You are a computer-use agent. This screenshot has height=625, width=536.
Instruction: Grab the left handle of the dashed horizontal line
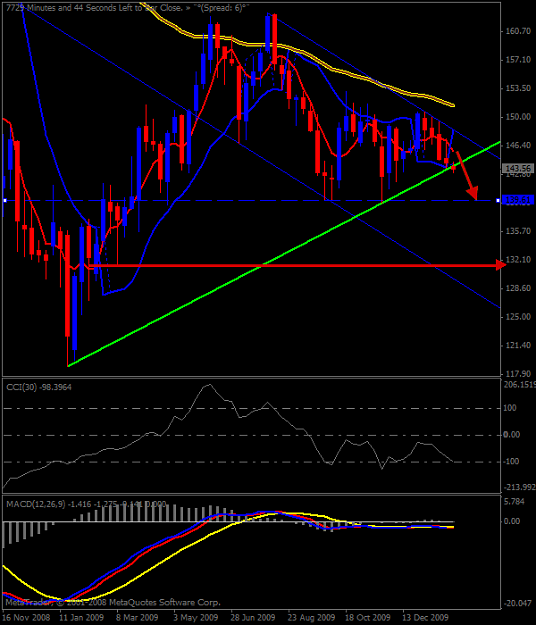point(5,200)
